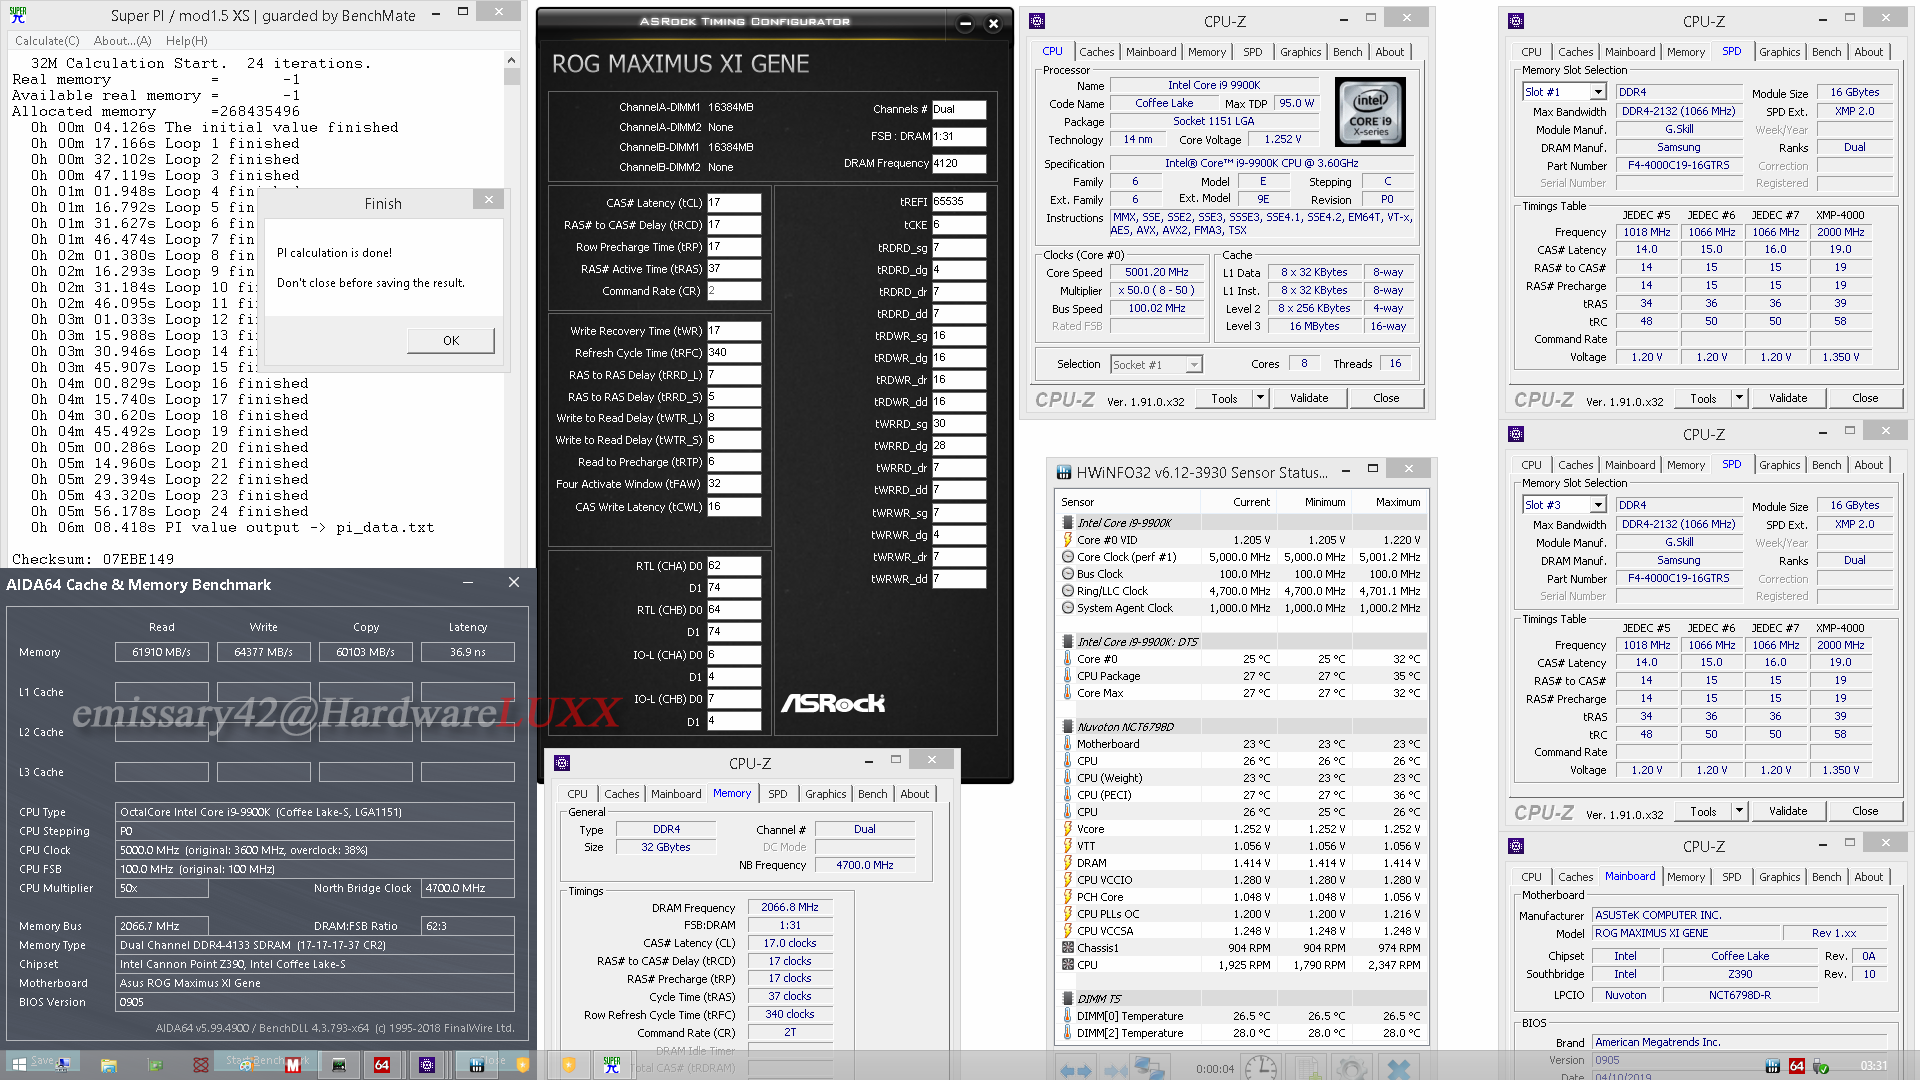
Task: Open Slot #3 dropdown in CPU-Z SPD
Action: coord(1598,505)
